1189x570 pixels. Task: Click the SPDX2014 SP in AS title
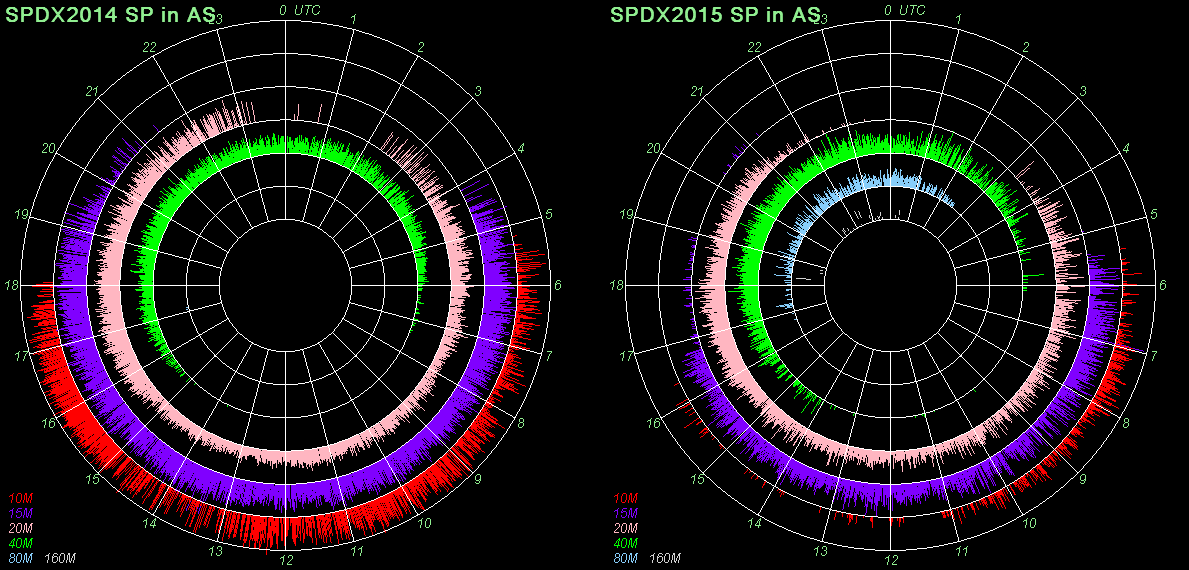[x=112, y=15]
